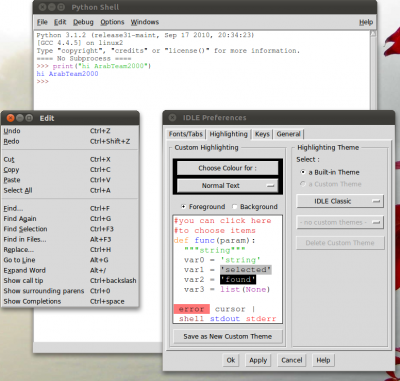Click the blue func definition sample
This screenshot has width=400, height=381.
pos(204,240)
